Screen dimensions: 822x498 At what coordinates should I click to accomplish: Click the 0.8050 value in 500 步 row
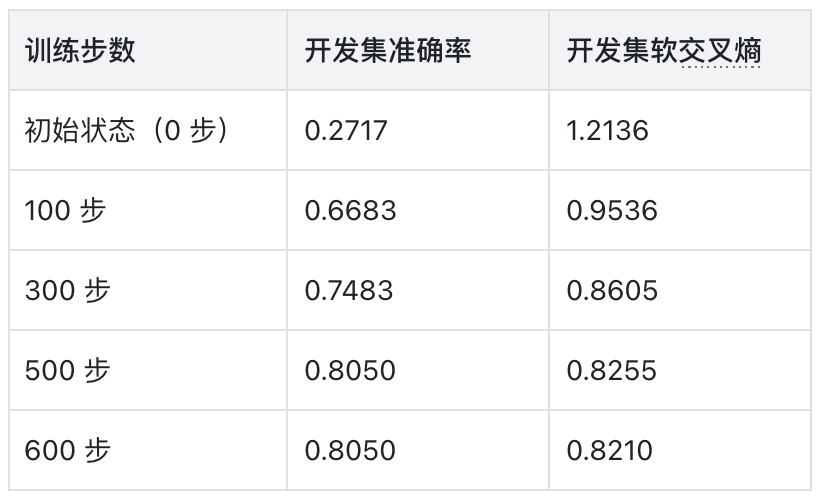pos(350,371)
